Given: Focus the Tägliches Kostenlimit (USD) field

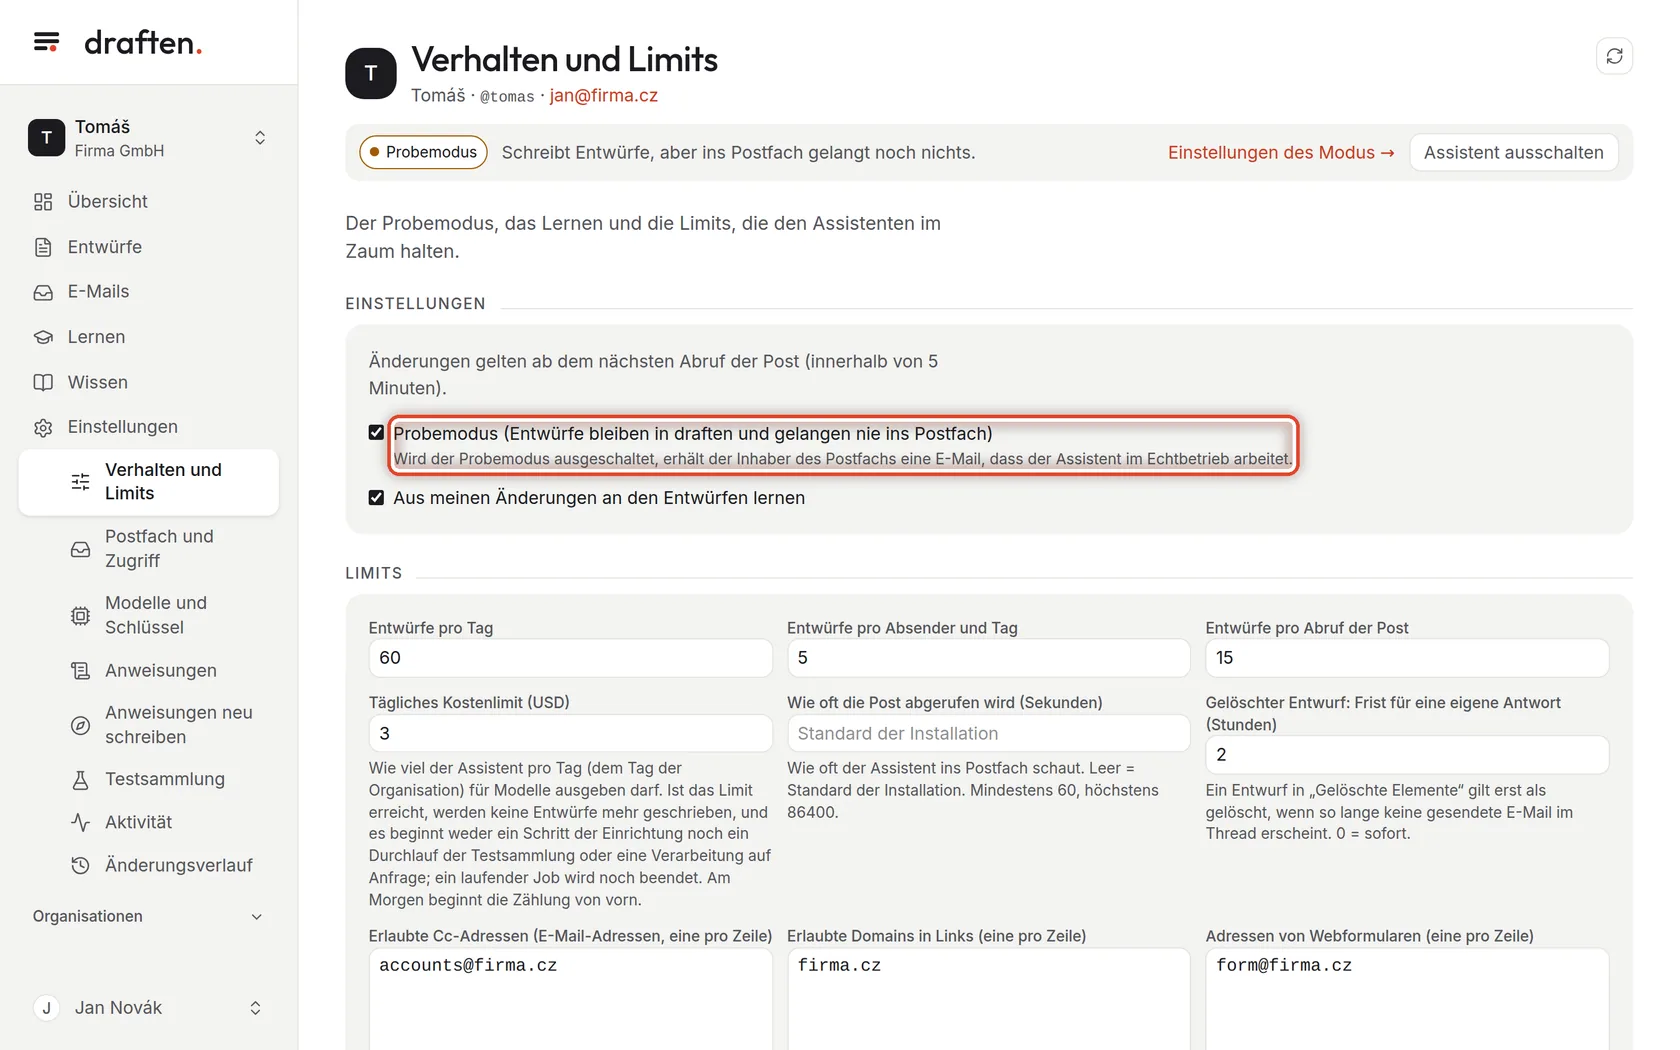Looking at the screenshot, I should [x=570, y=733].
